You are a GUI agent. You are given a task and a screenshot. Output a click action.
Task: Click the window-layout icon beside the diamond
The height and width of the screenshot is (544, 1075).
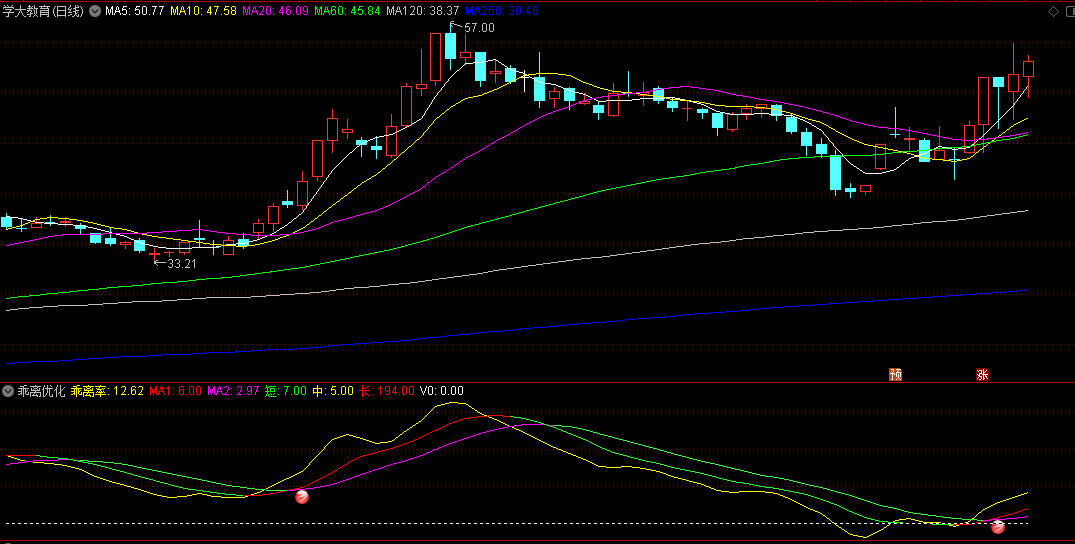click(1070, 12)
